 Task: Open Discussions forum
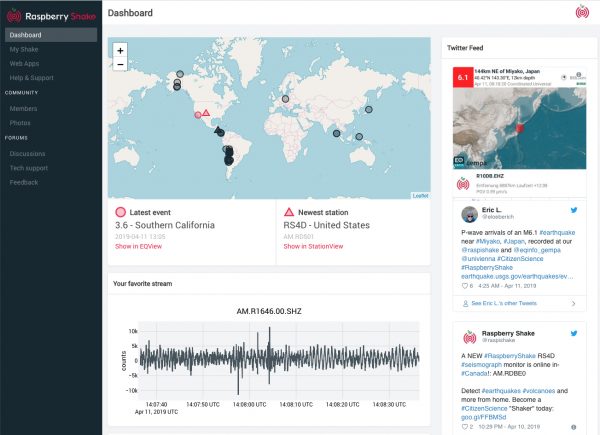click(27, 154)
